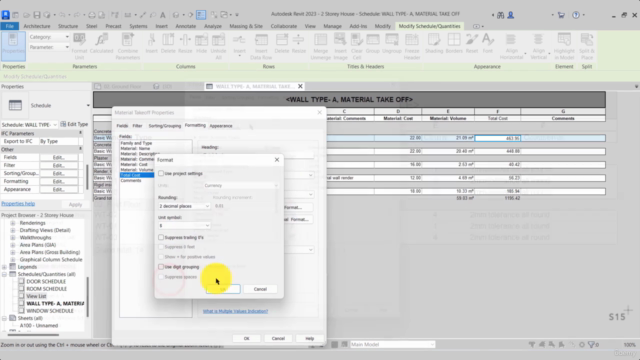This screenshot has height=360, width=640.
Task: Click the Font ribbon icon
Action: tap(487, 44)
